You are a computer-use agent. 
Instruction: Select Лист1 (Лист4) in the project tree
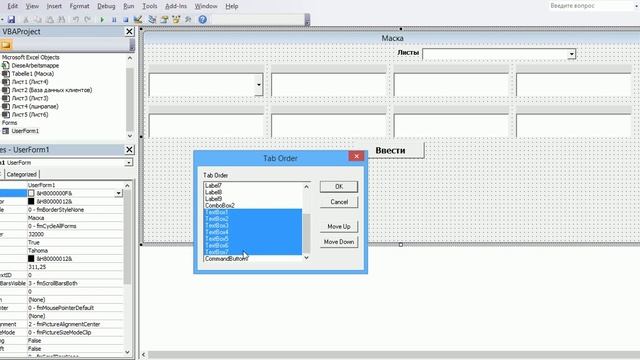[x=30, y=82]
